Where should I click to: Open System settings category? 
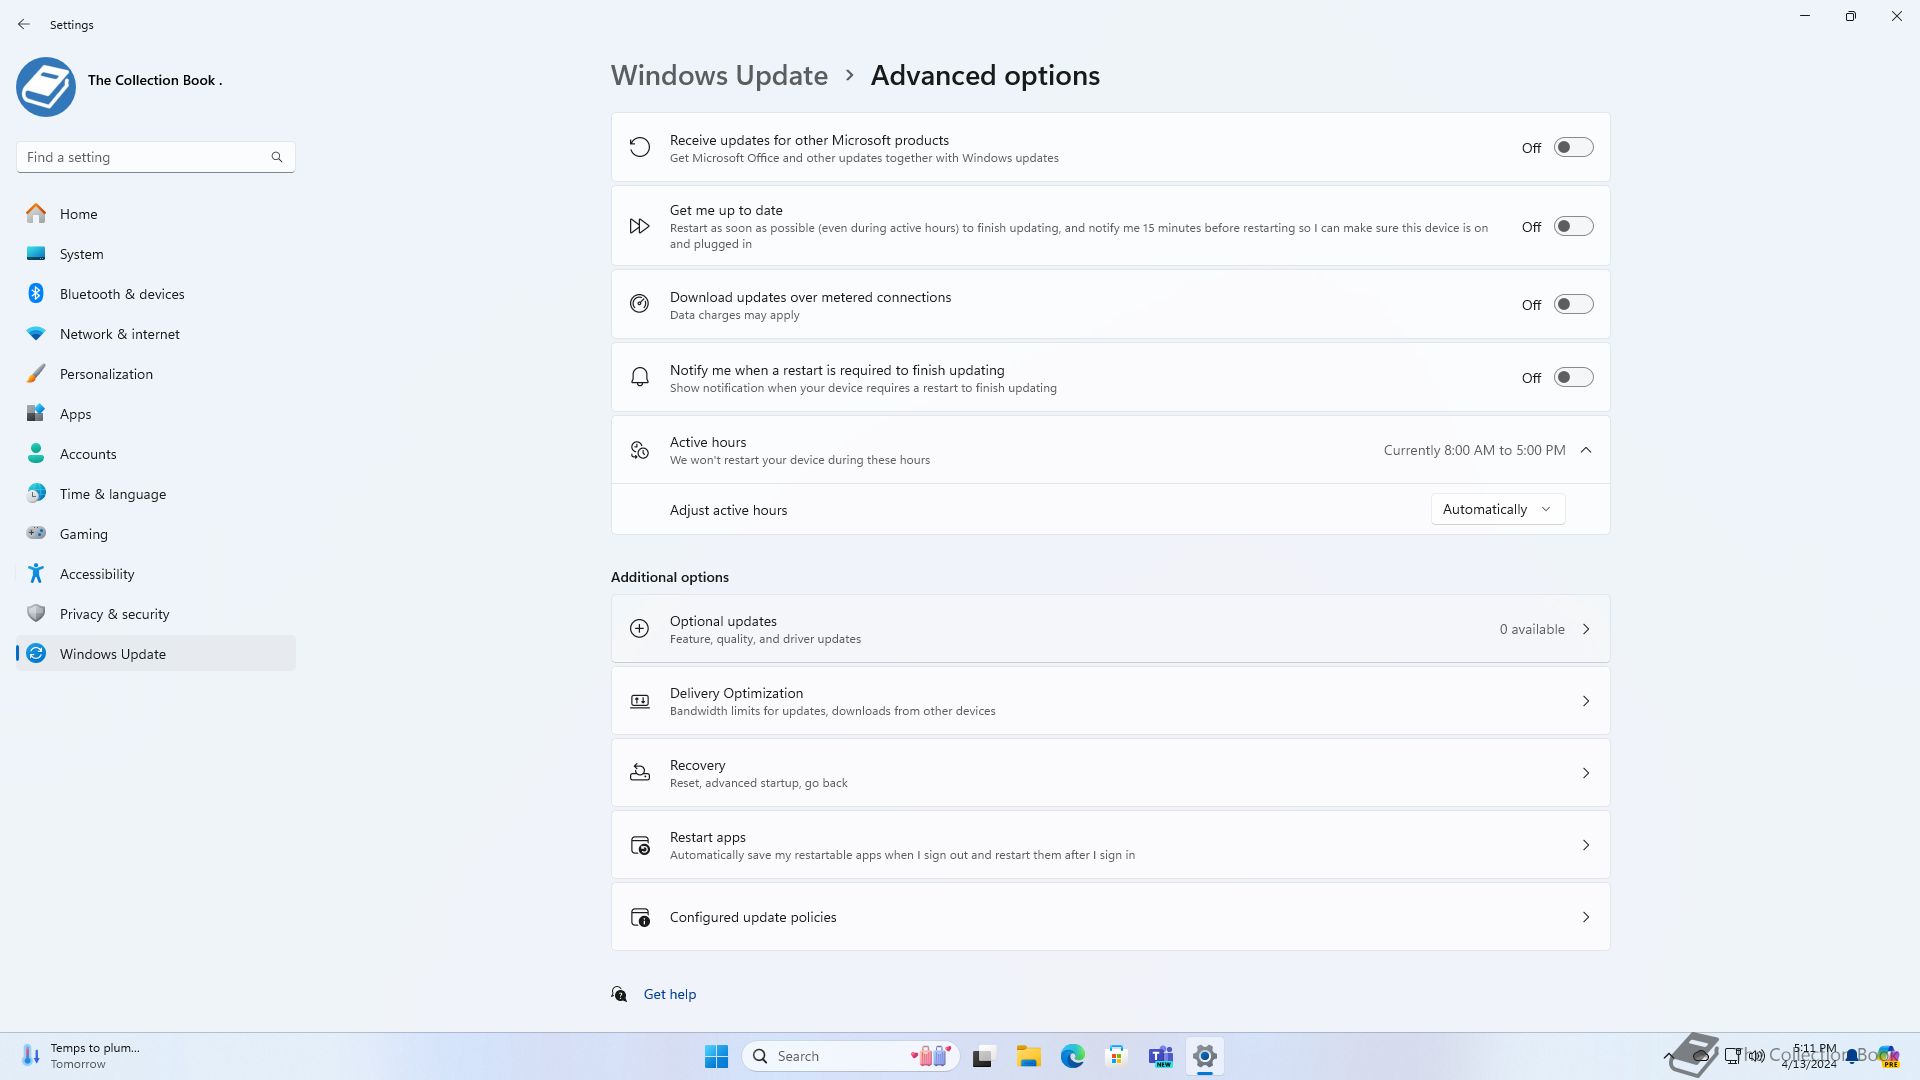156,253
